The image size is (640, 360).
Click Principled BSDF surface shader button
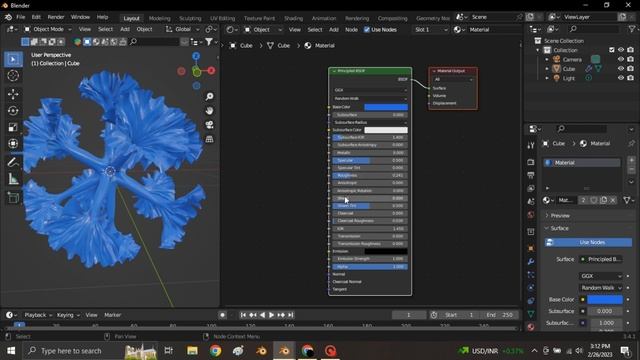coord(601,259)
